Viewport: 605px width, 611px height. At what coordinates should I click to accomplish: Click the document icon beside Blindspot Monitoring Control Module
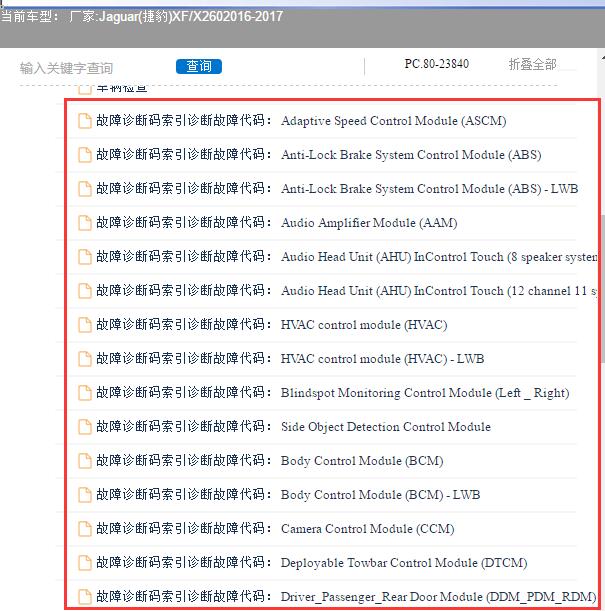click(x=85, y=393)
